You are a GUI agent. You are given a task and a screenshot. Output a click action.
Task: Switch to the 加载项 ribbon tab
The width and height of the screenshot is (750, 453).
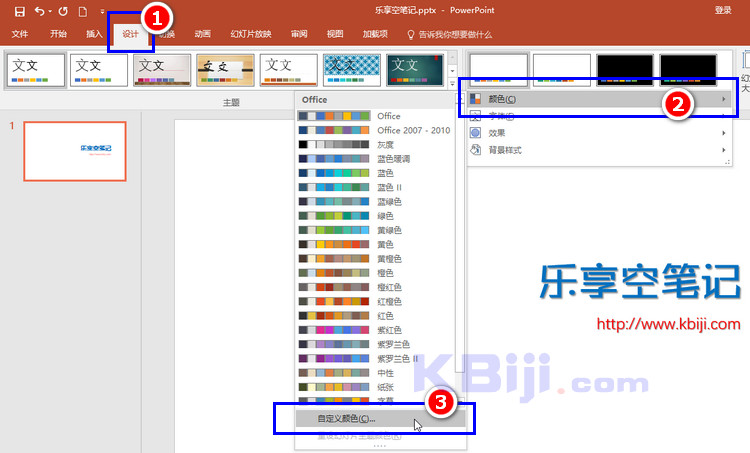[x=375, y=34]
